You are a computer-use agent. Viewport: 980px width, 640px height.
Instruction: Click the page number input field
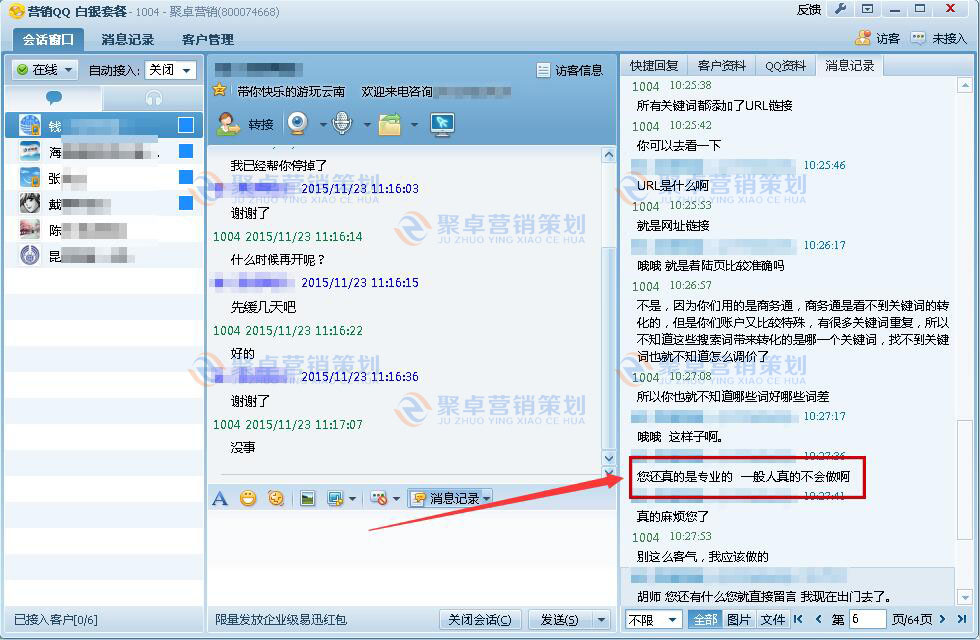[867, 619]
